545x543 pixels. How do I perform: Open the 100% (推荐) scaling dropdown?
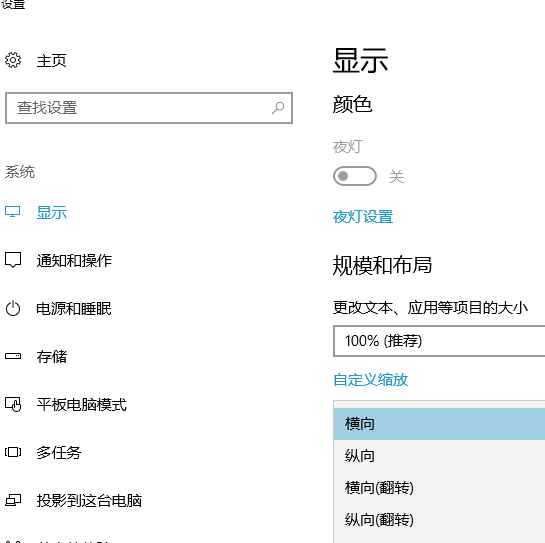tap(439, 341)
